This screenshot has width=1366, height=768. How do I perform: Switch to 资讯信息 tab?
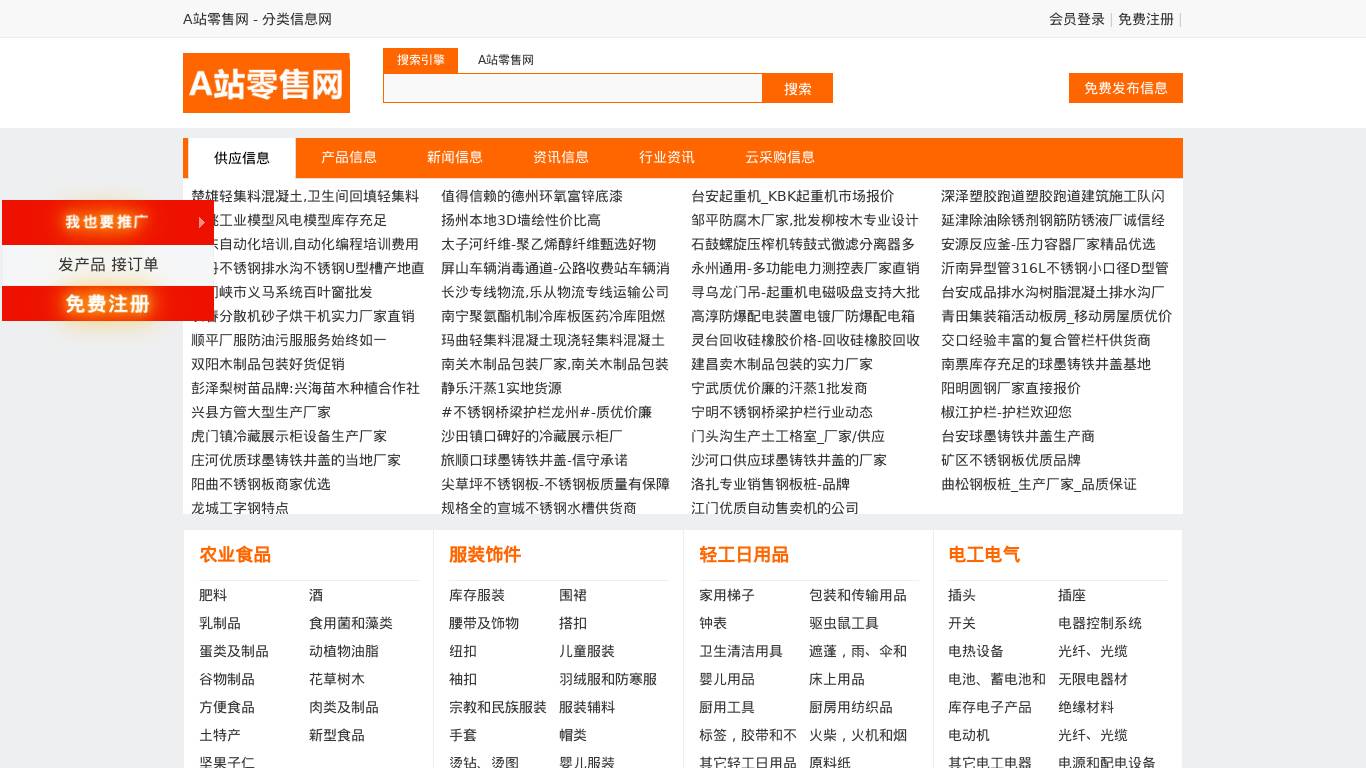pyautogui.click(x=561, y=157)
